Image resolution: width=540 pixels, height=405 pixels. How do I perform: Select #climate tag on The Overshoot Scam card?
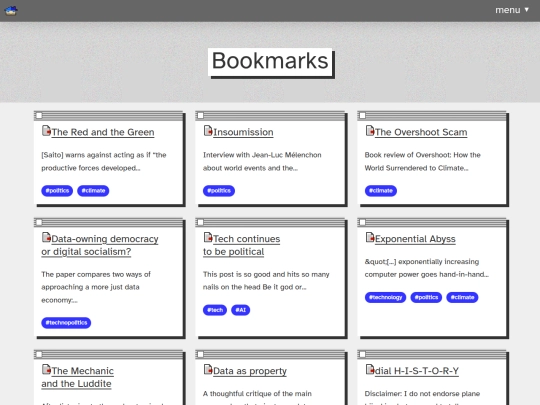pos(381,191)
